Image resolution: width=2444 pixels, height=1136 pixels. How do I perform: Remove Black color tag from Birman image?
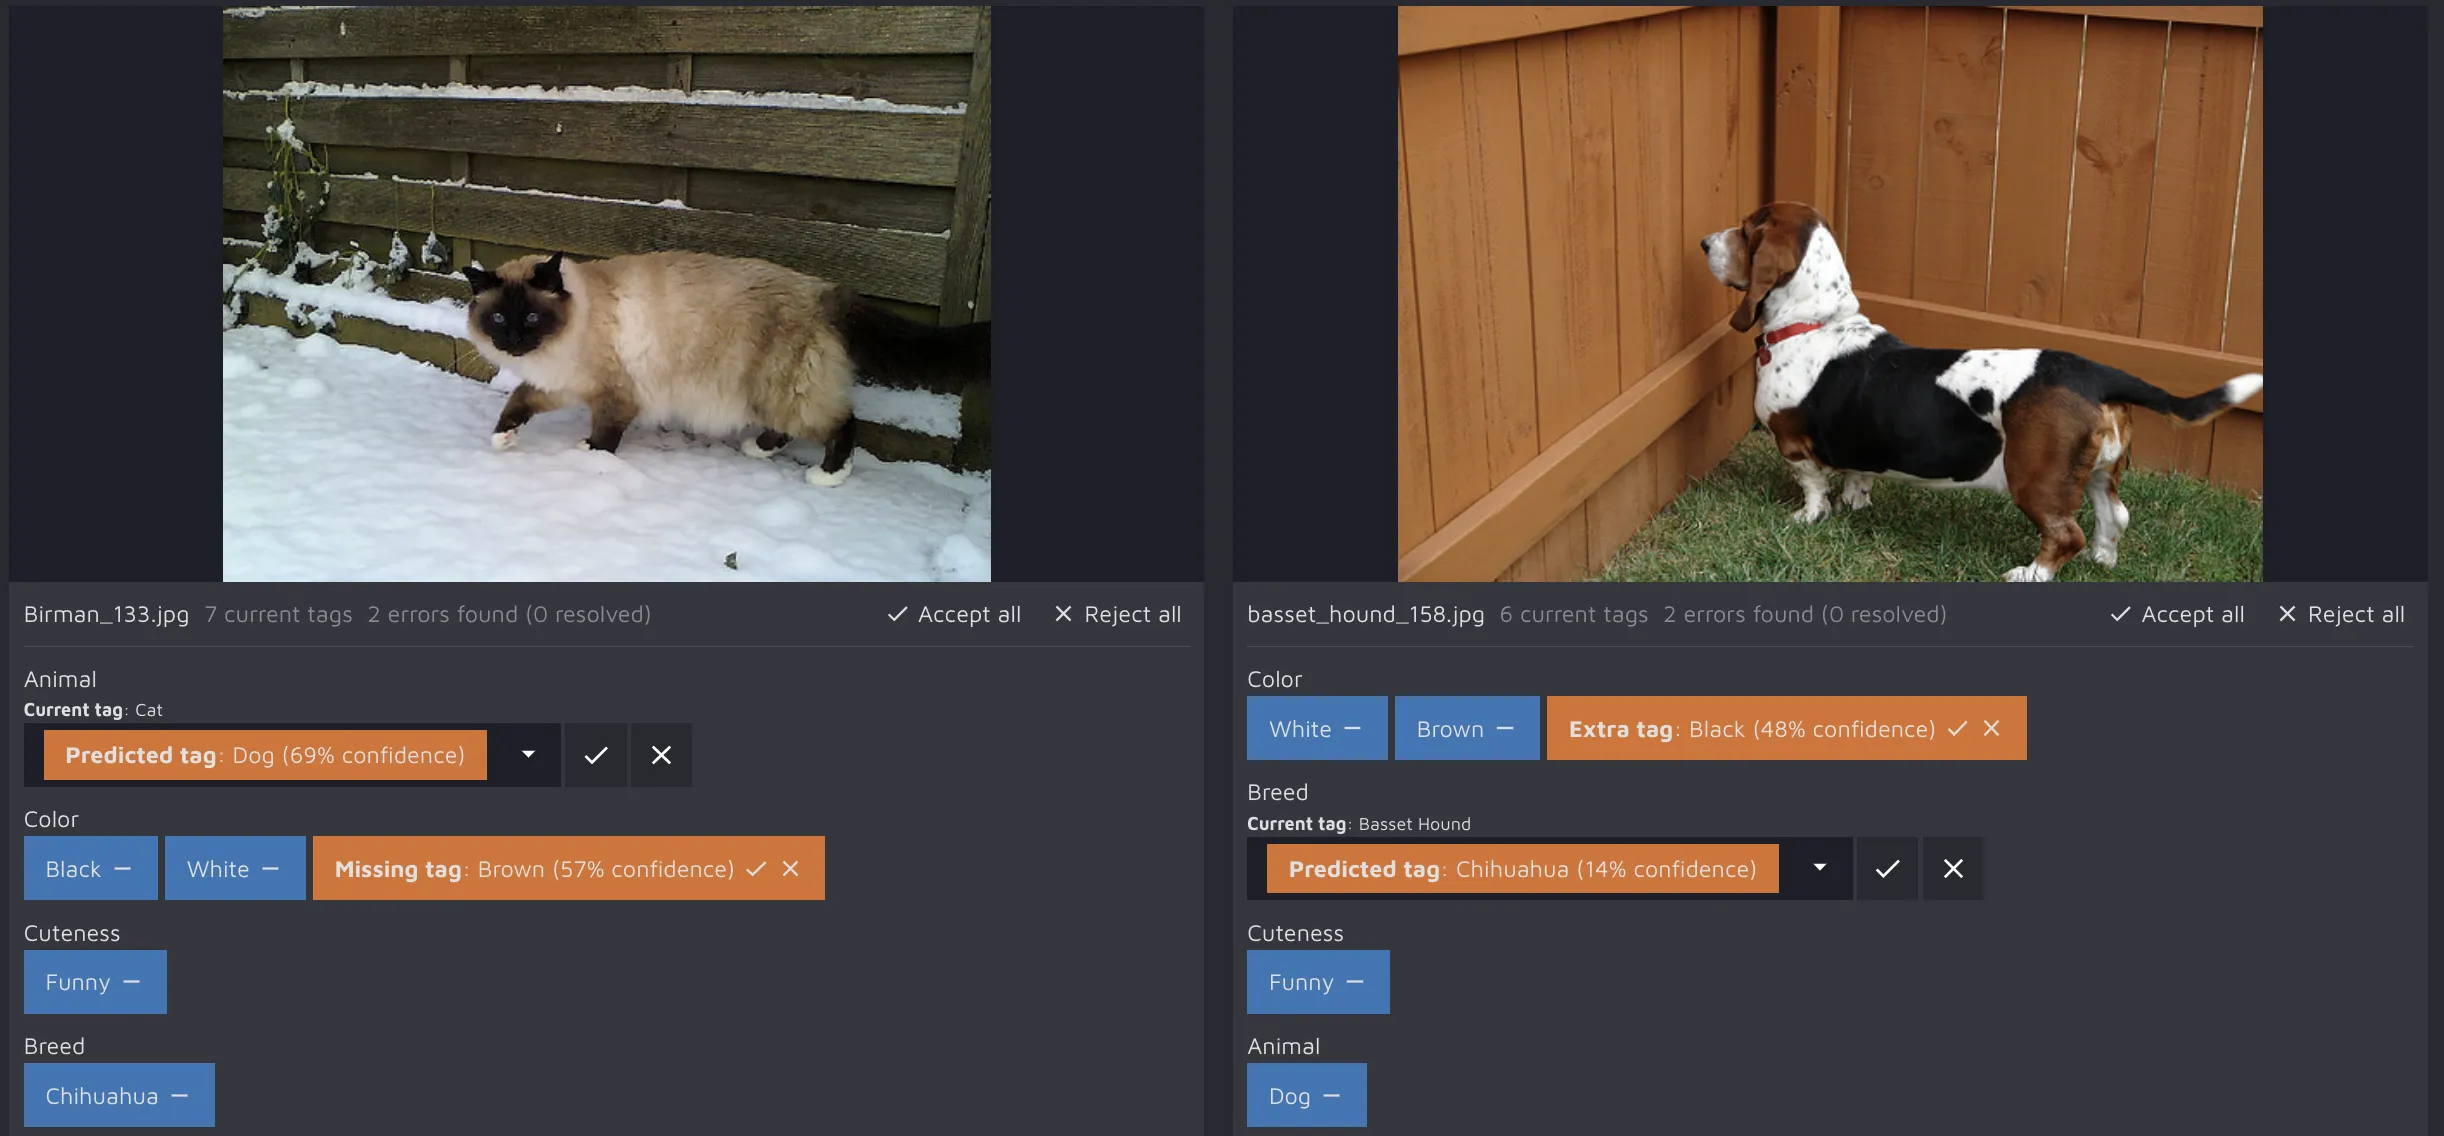click(123, 869)
